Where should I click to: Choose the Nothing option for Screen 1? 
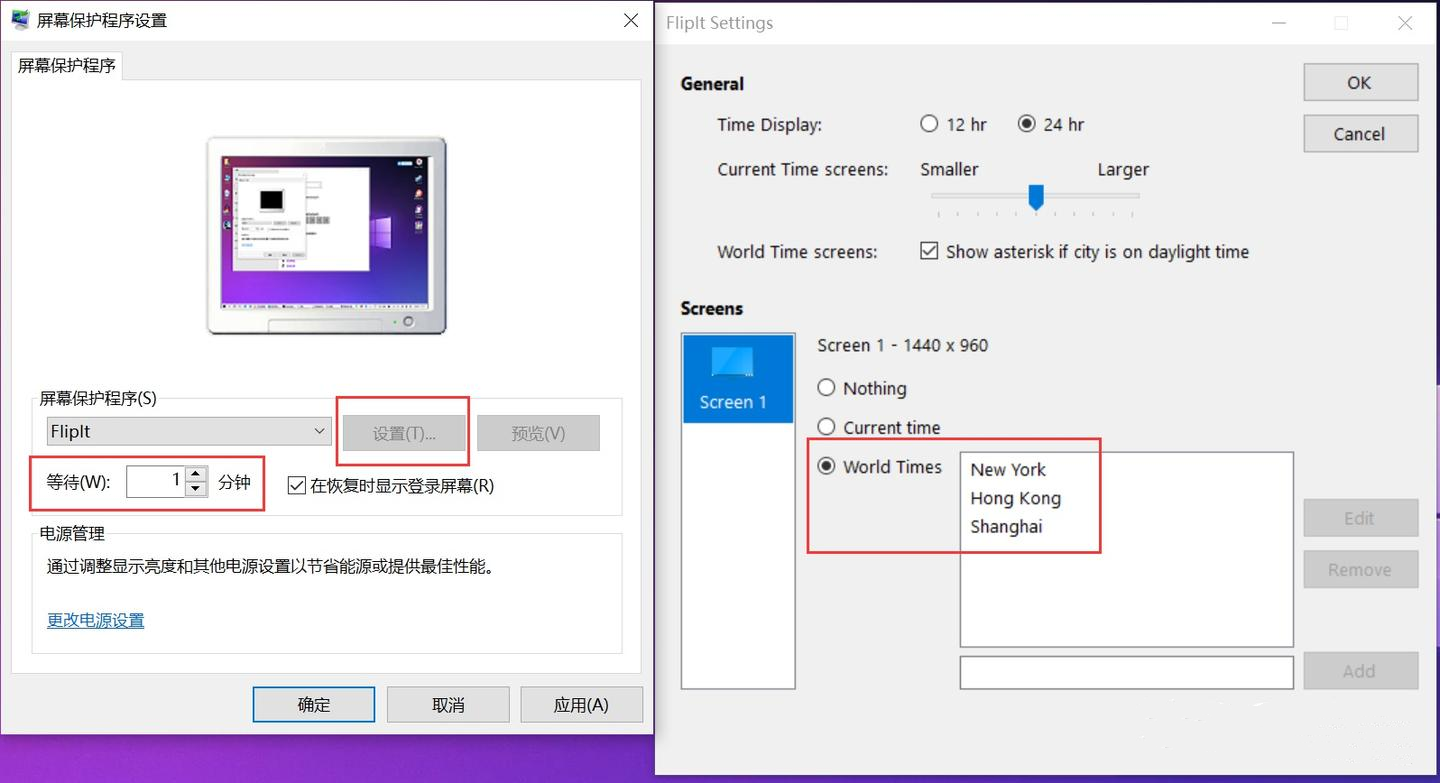point(826,388)
